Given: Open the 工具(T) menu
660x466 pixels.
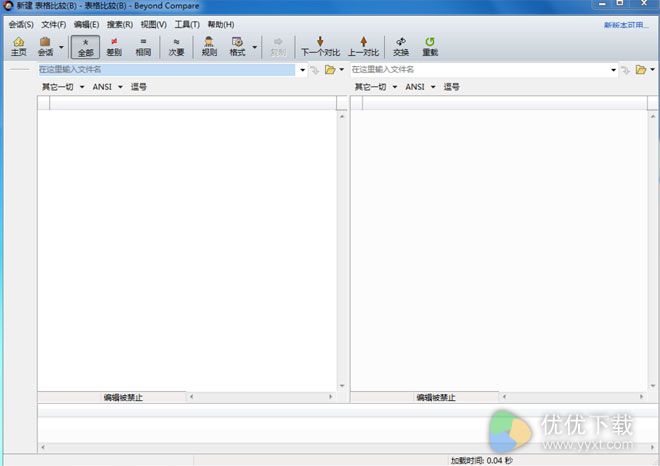Looking at the screenshot, I should click(x=187, y=24).
